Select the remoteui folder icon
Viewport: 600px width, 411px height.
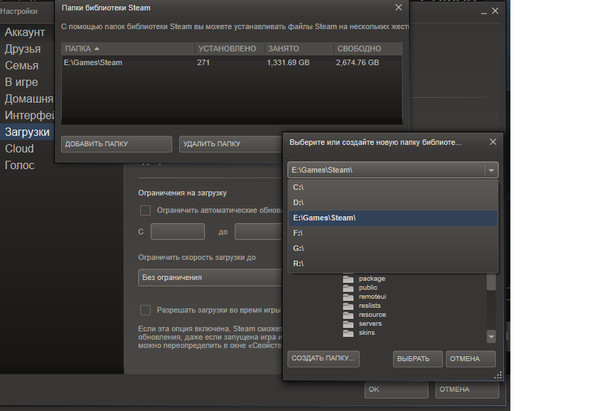(348, 297)
